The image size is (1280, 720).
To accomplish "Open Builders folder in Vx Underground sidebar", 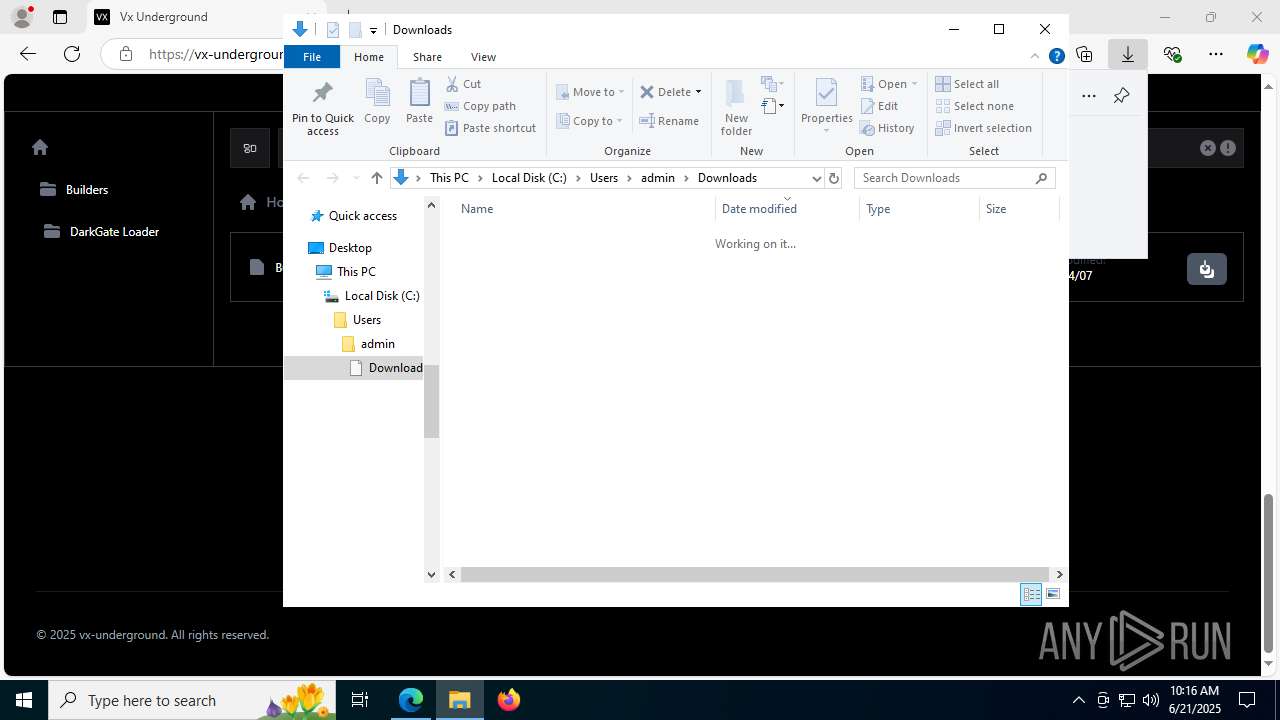I will pos(74,190).
